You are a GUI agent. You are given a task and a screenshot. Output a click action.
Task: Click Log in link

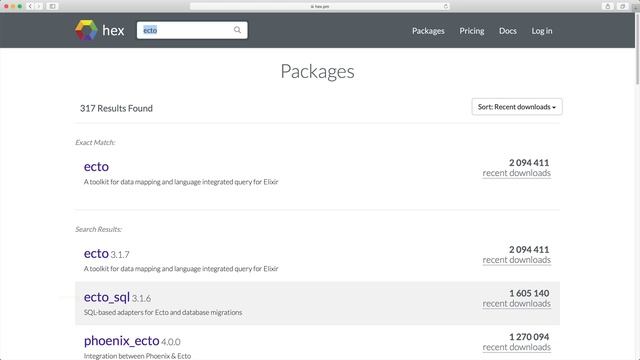[542, 31]
